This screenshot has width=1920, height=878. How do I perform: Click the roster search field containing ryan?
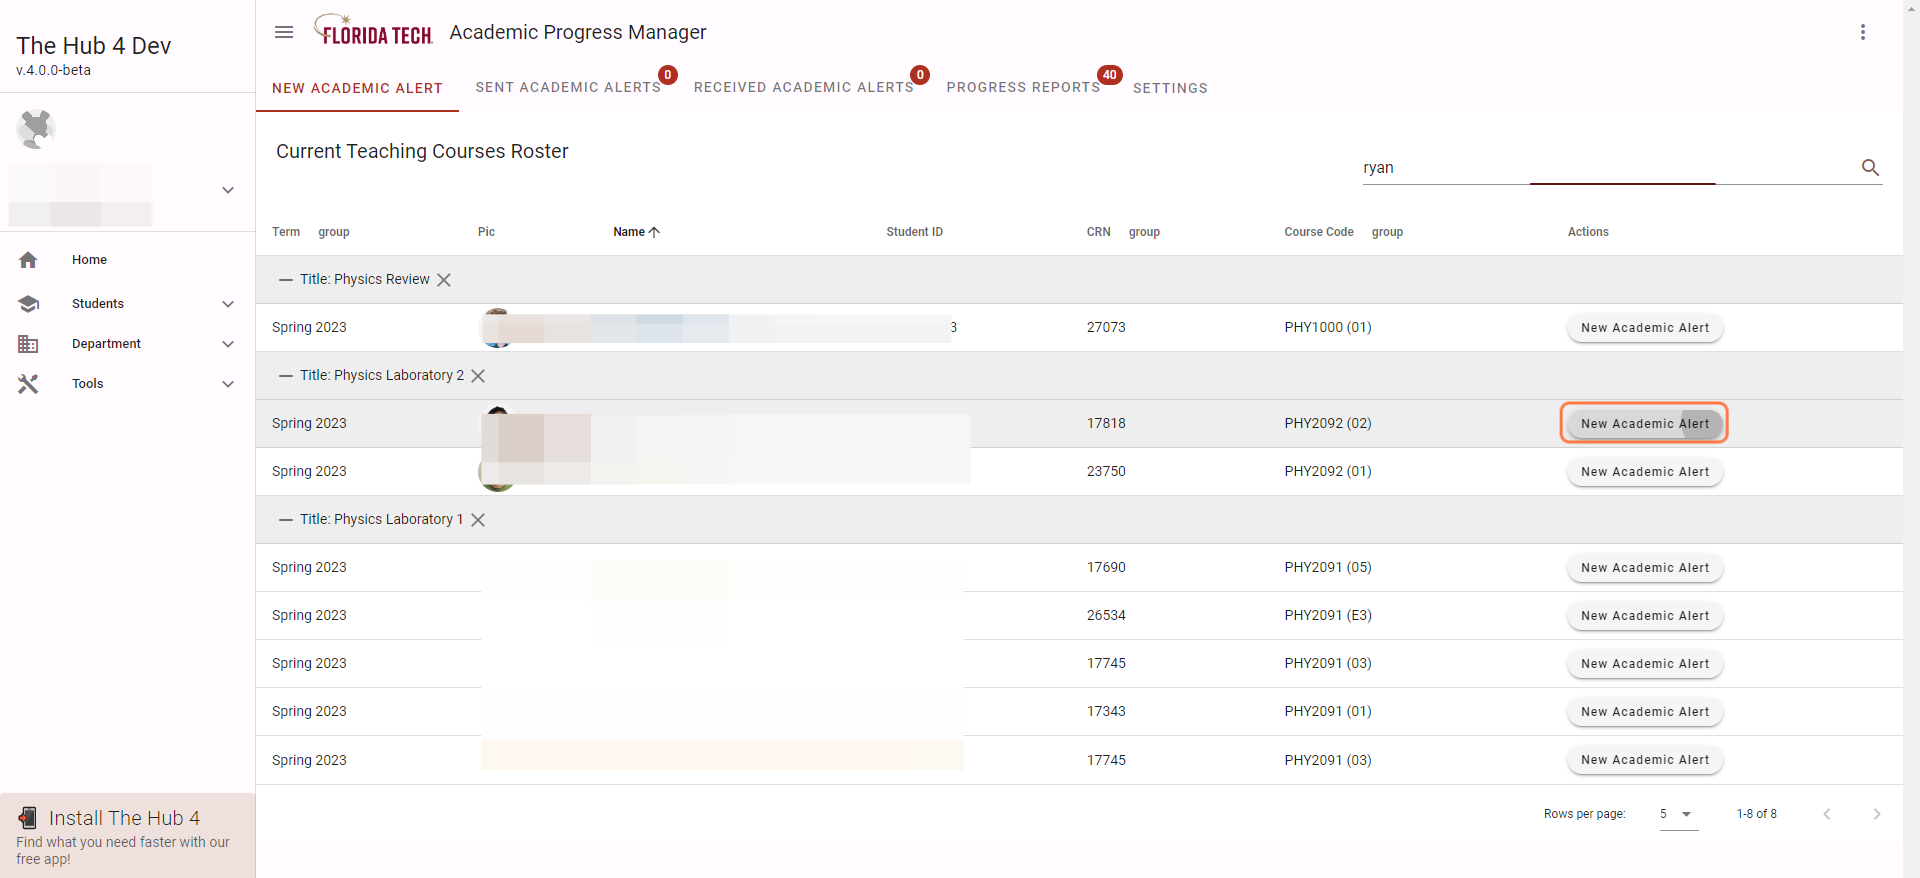(x=1608, y=168)
